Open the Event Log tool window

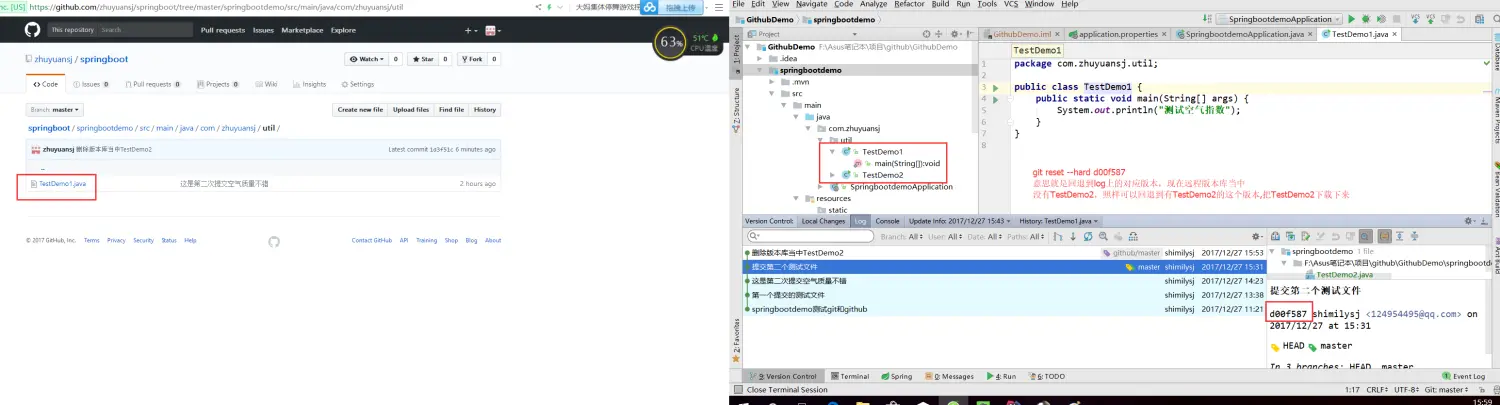[1463, 377]
